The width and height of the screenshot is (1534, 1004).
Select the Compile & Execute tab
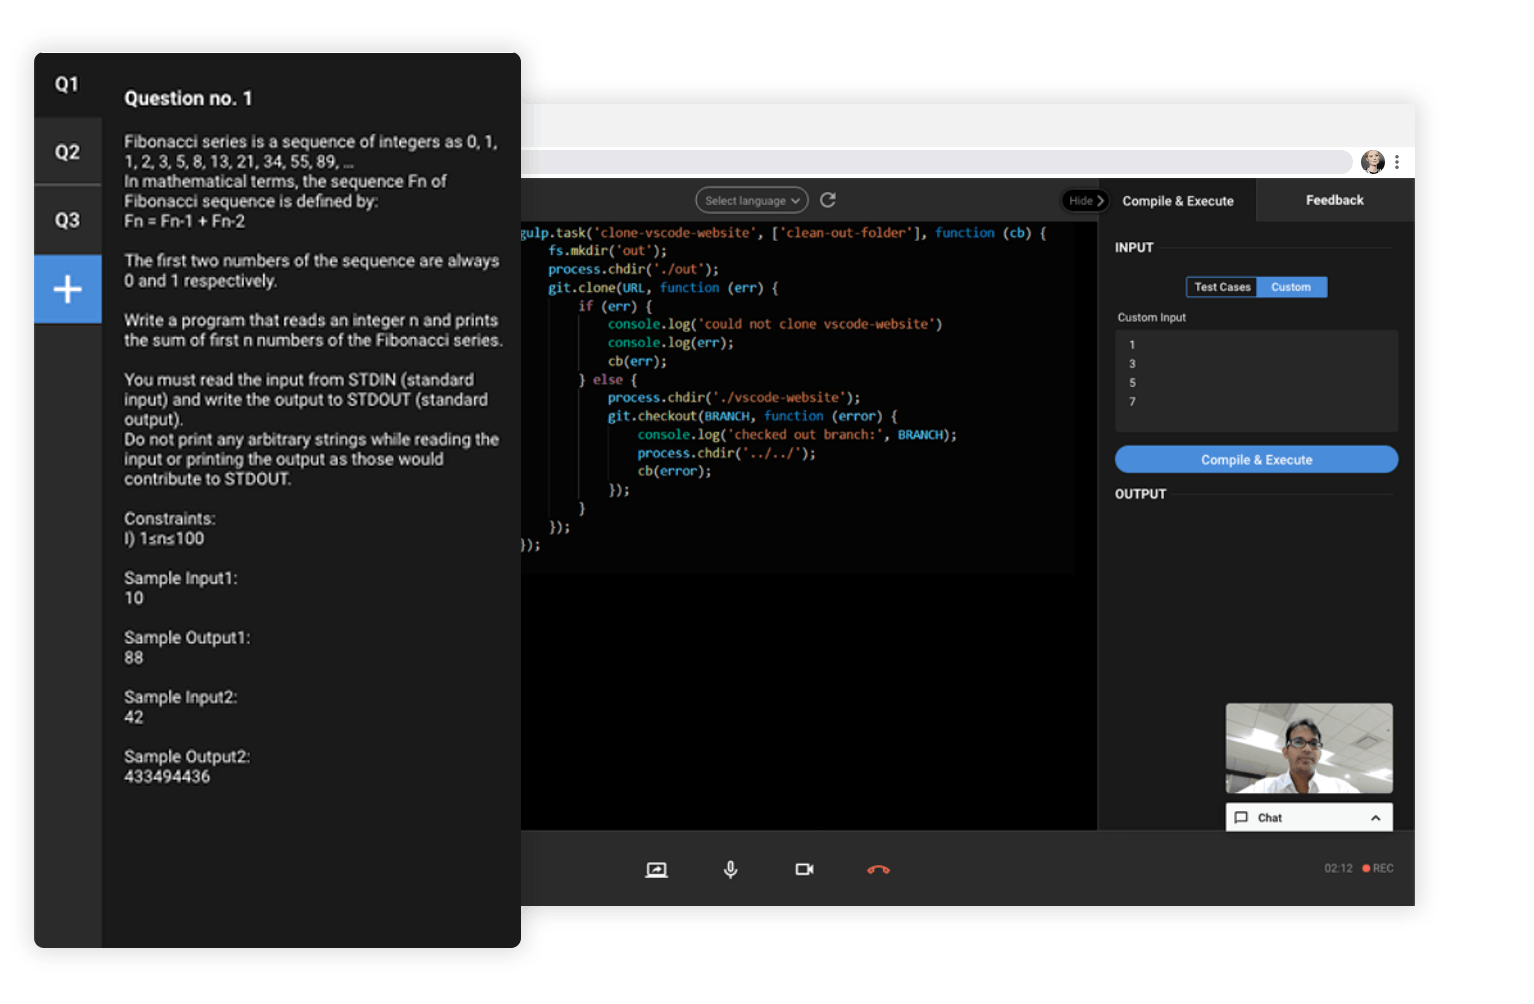(1178, 201)
